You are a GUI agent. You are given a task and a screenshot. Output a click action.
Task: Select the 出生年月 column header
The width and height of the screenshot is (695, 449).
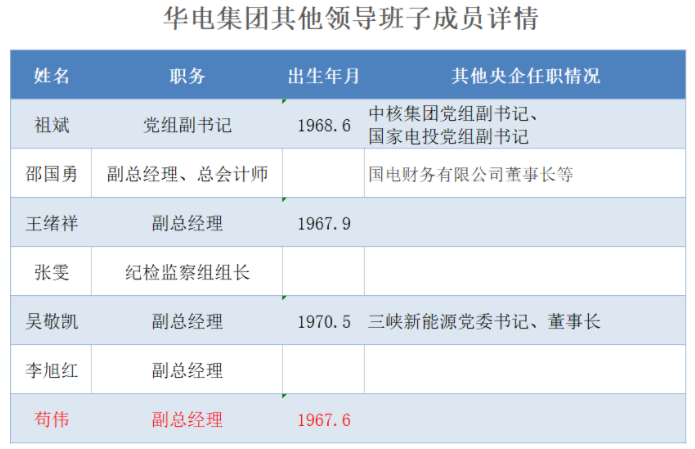324,76
